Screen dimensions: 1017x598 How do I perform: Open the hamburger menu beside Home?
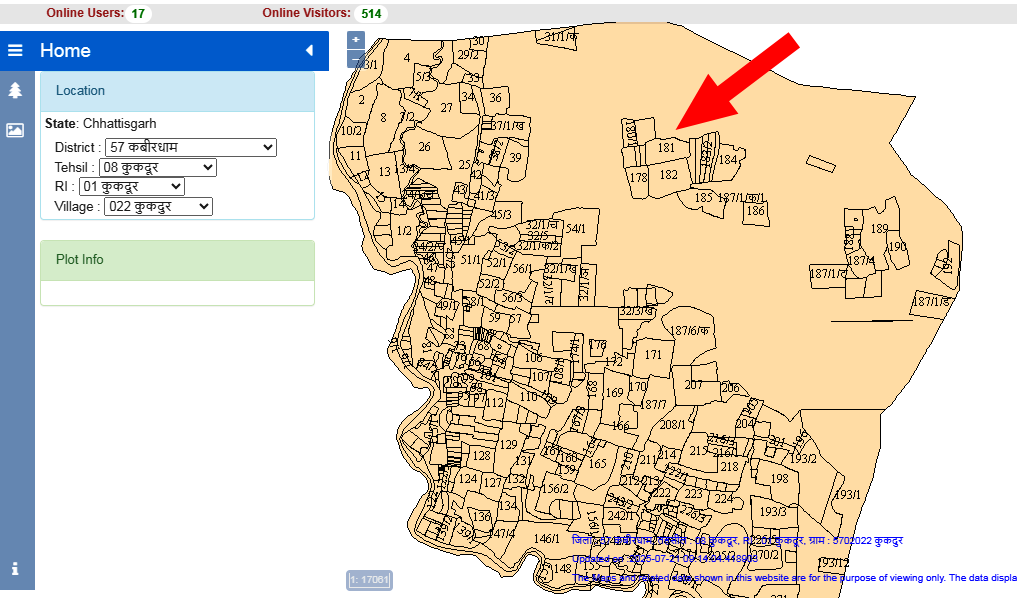click(15, 50)
